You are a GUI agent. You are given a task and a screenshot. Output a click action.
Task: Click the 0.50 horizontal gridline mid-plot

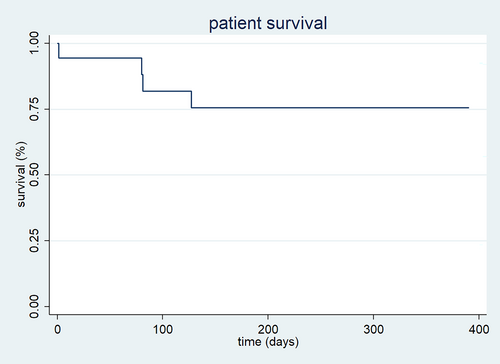pyautogui.click(x=268, y=175)
